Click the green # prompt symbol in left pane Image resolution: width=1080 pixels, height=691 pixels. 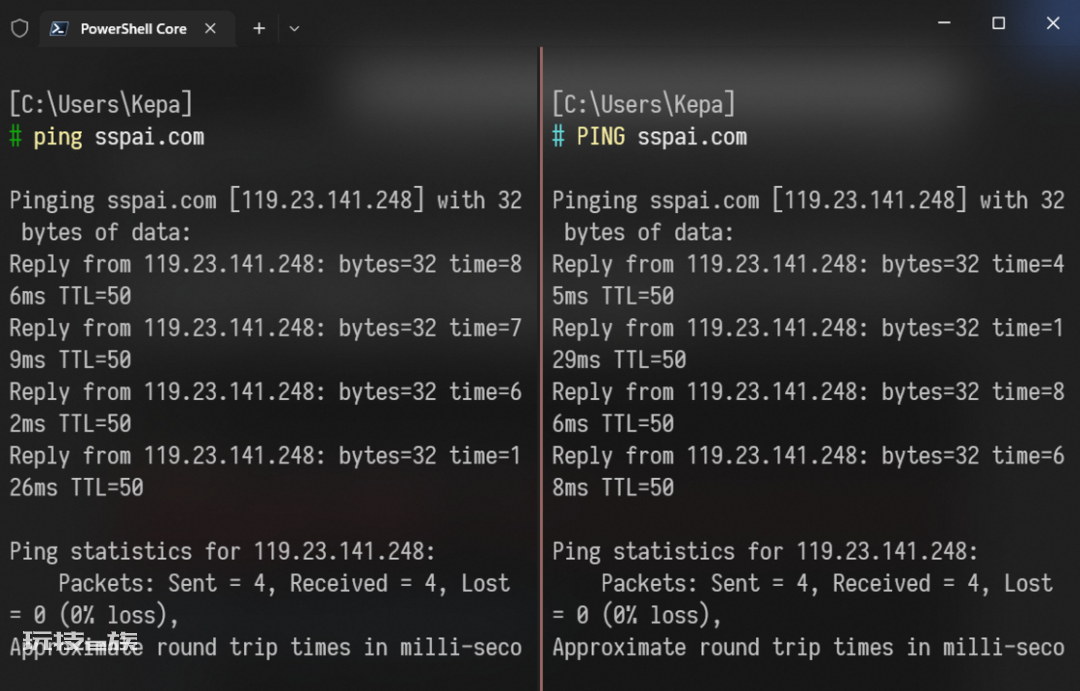pyautogui.click(x=16, y=136)
